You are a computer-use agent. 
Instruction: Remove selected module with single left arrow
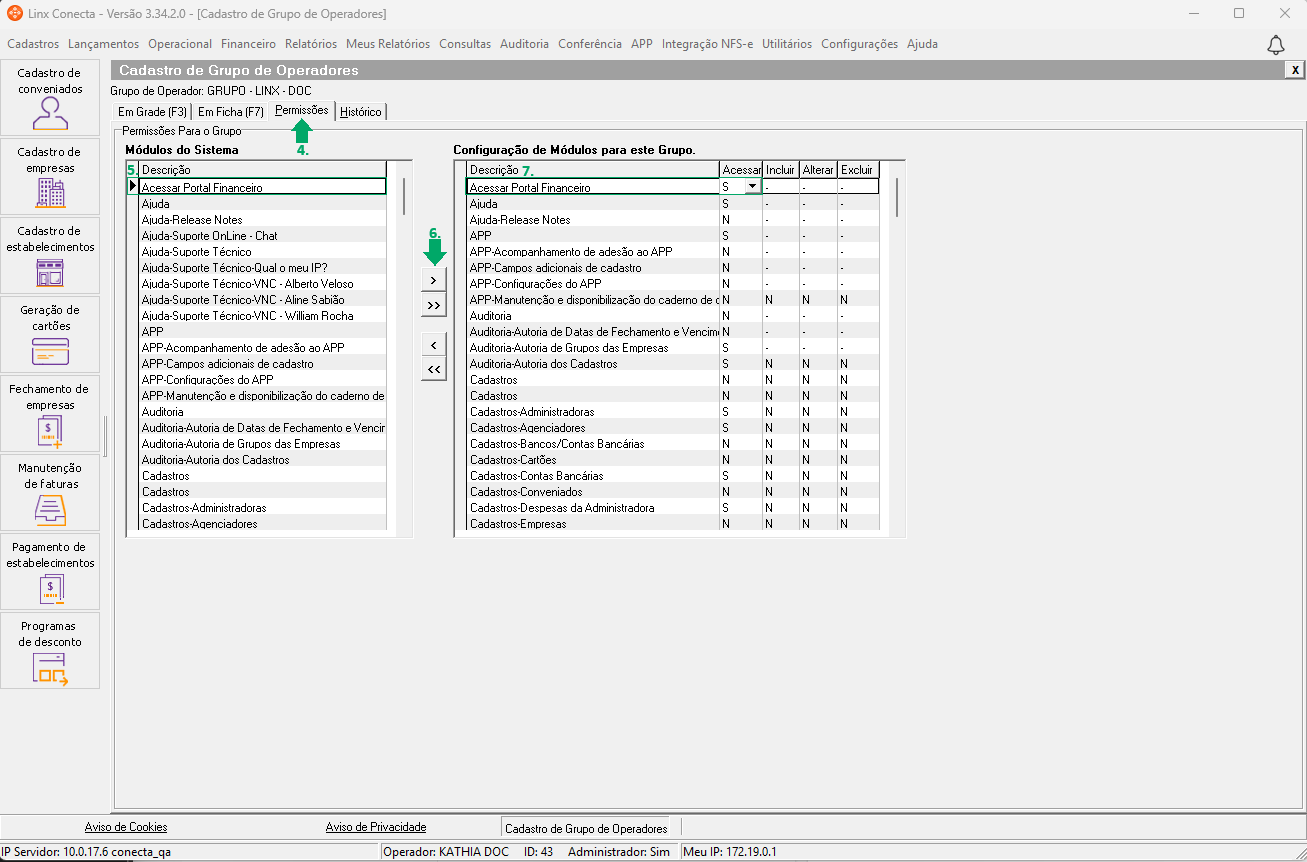[x=433, y=345]
